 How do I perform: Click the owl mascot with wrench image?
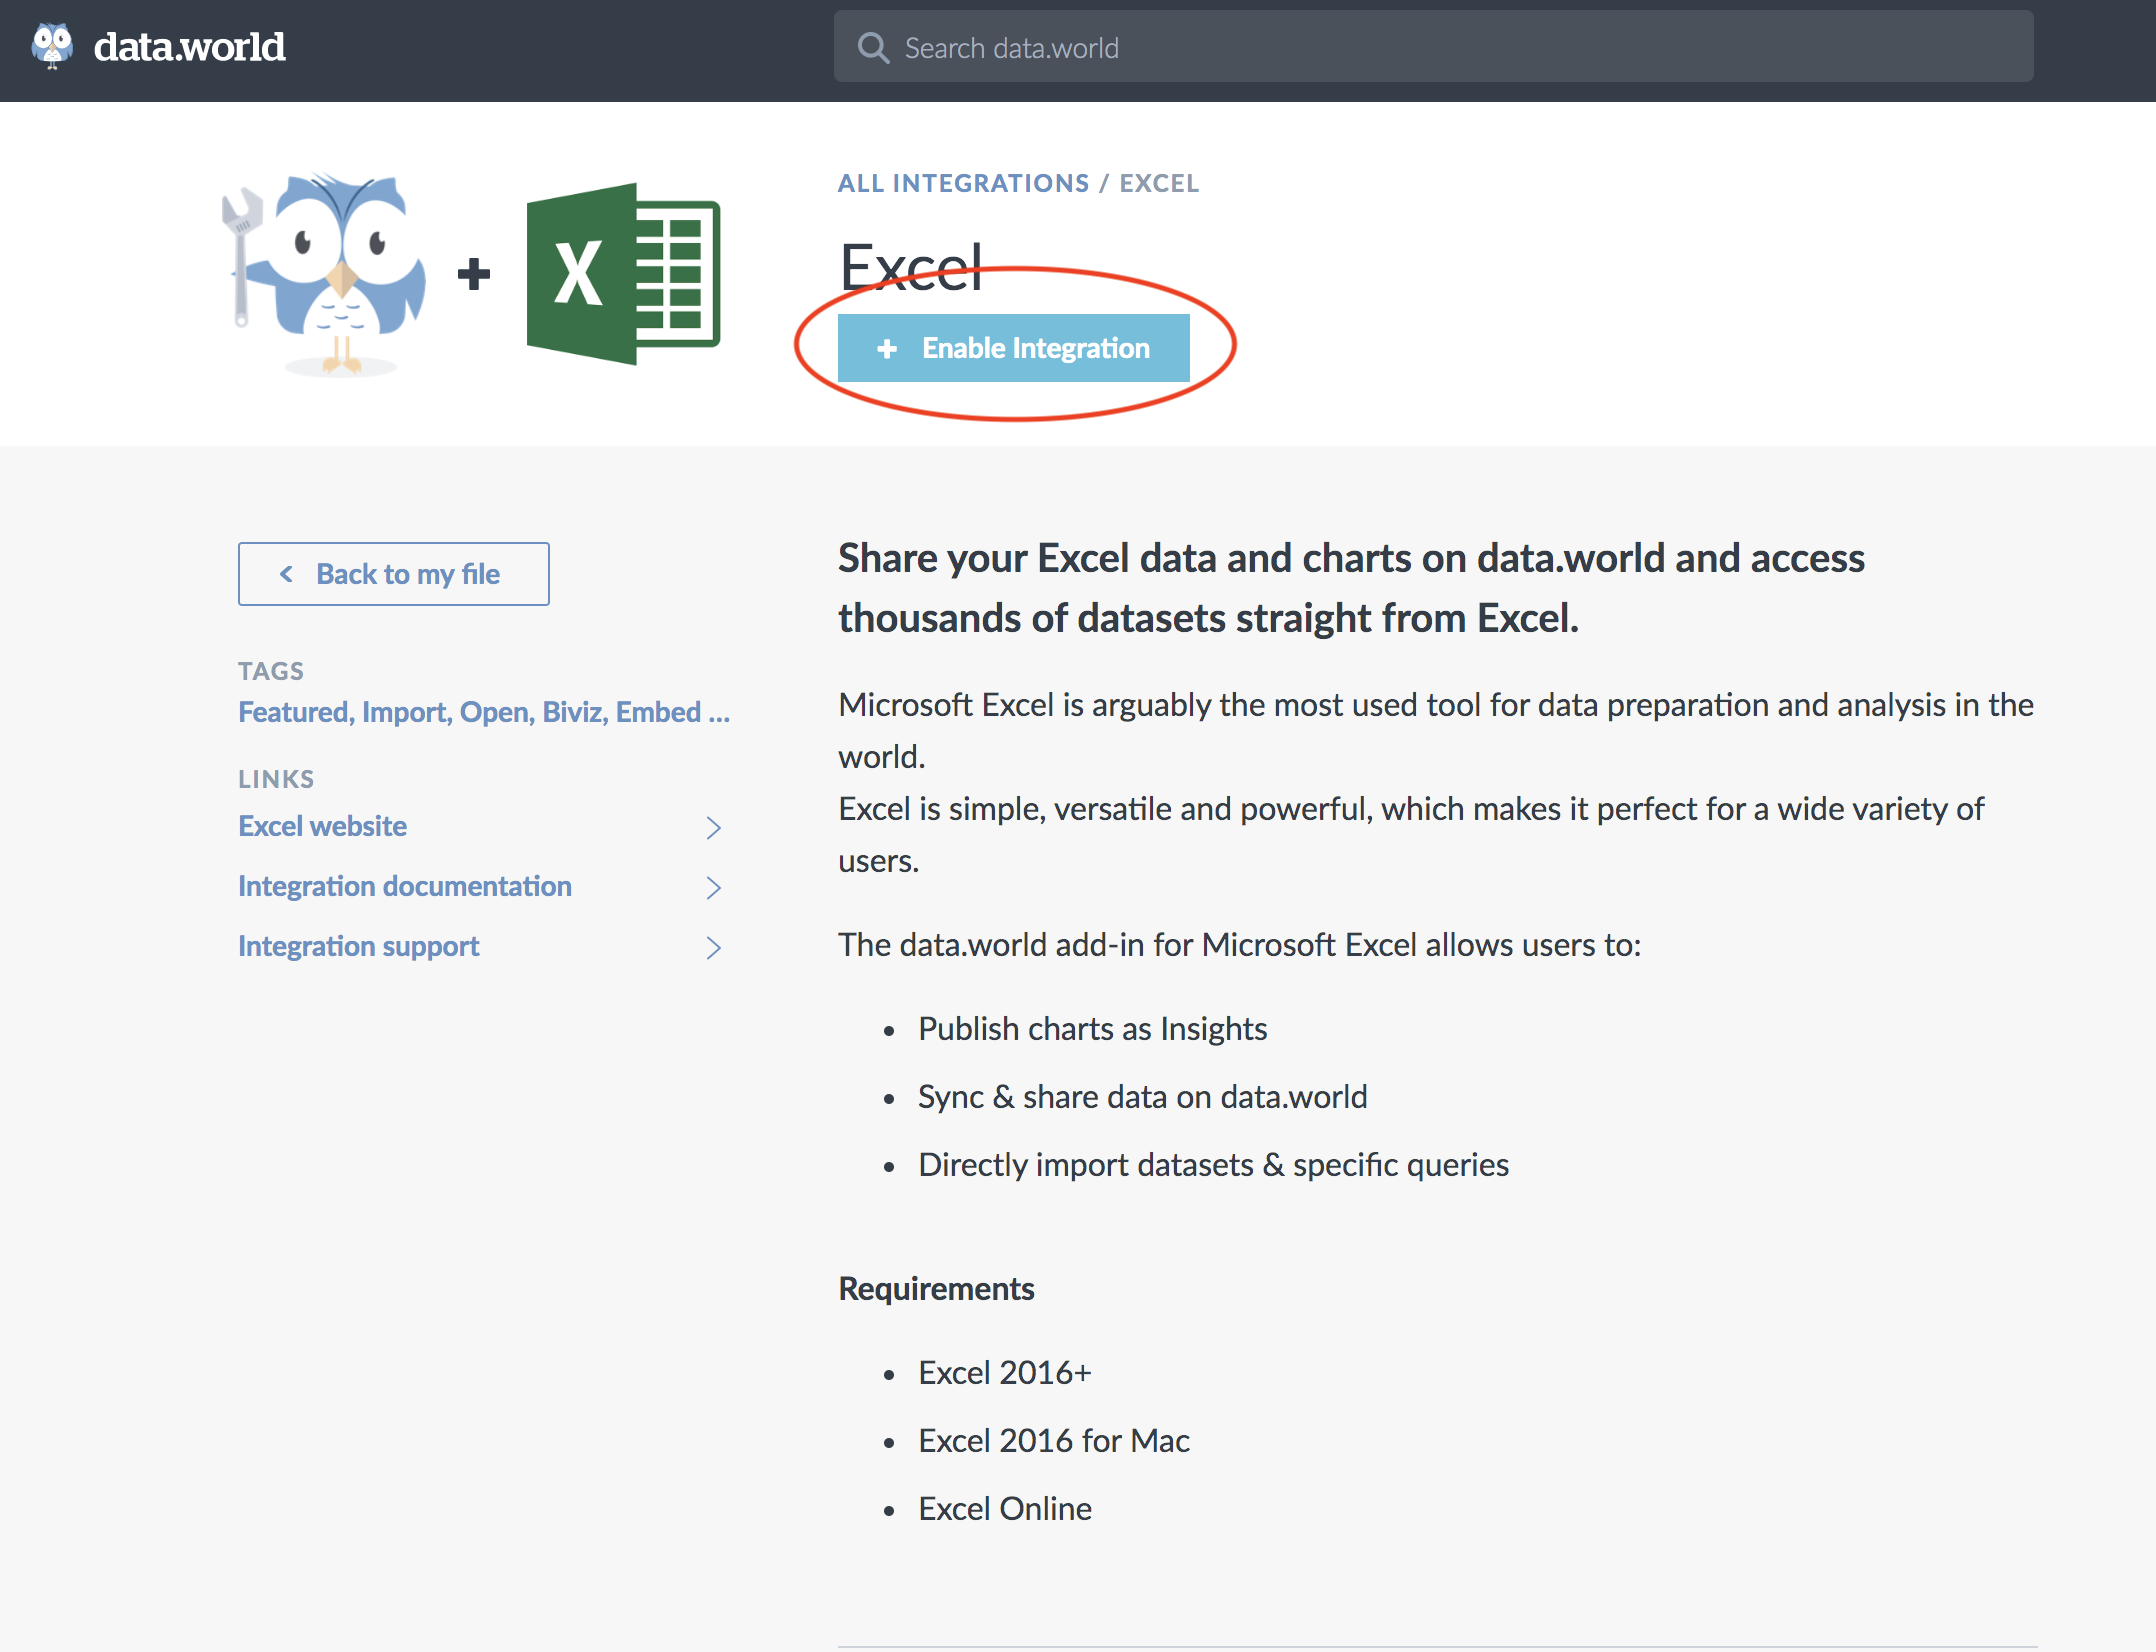click(324, 274)
